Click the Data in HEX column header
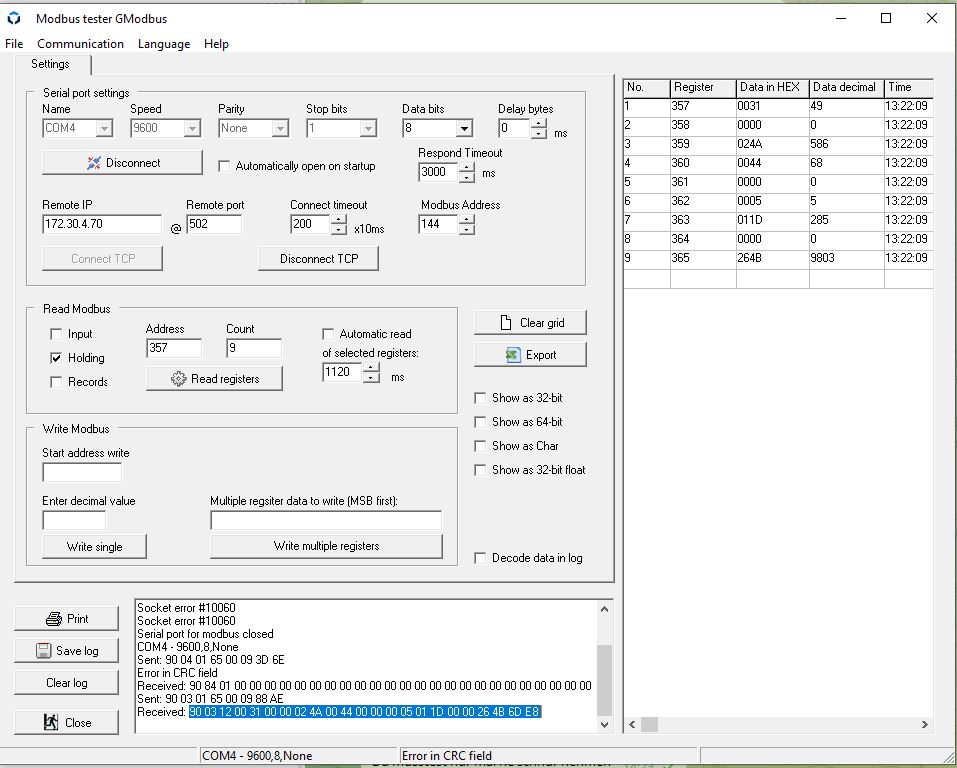 773,87
